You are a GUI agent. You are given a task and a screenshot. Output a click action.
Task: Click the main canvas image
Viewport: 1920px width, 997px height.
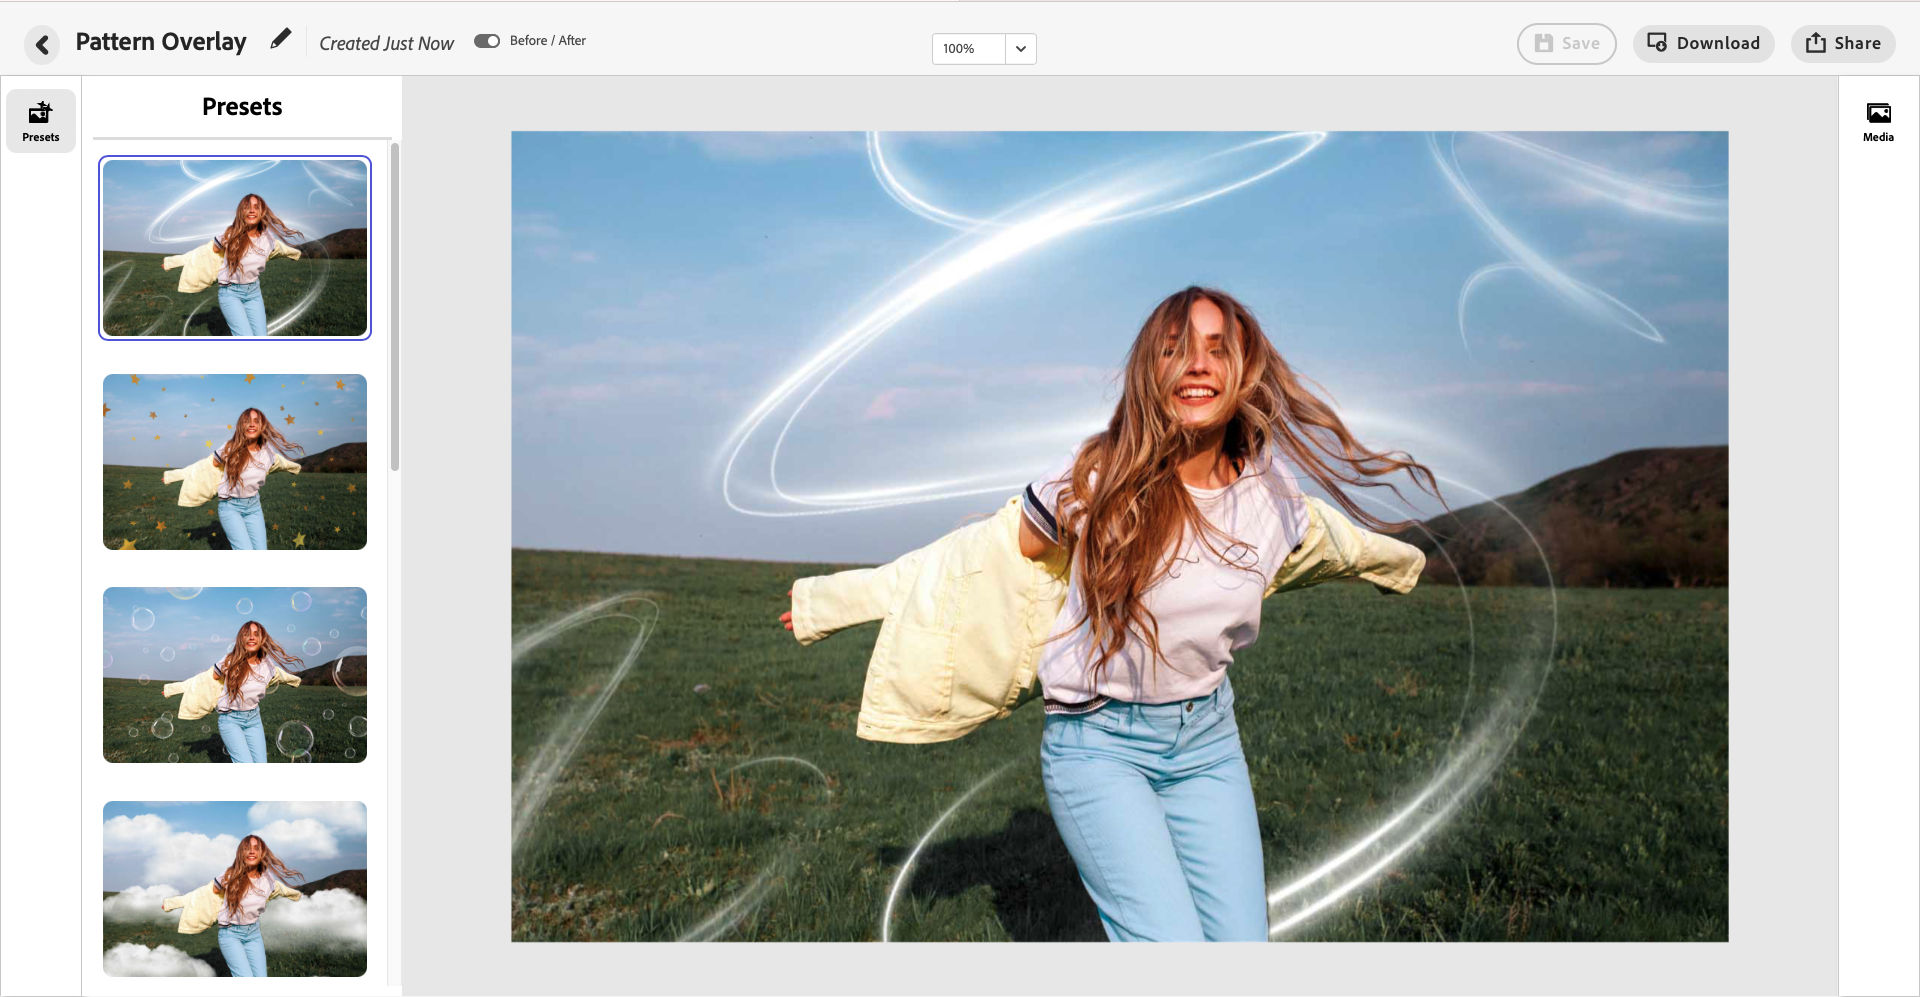1120,536
